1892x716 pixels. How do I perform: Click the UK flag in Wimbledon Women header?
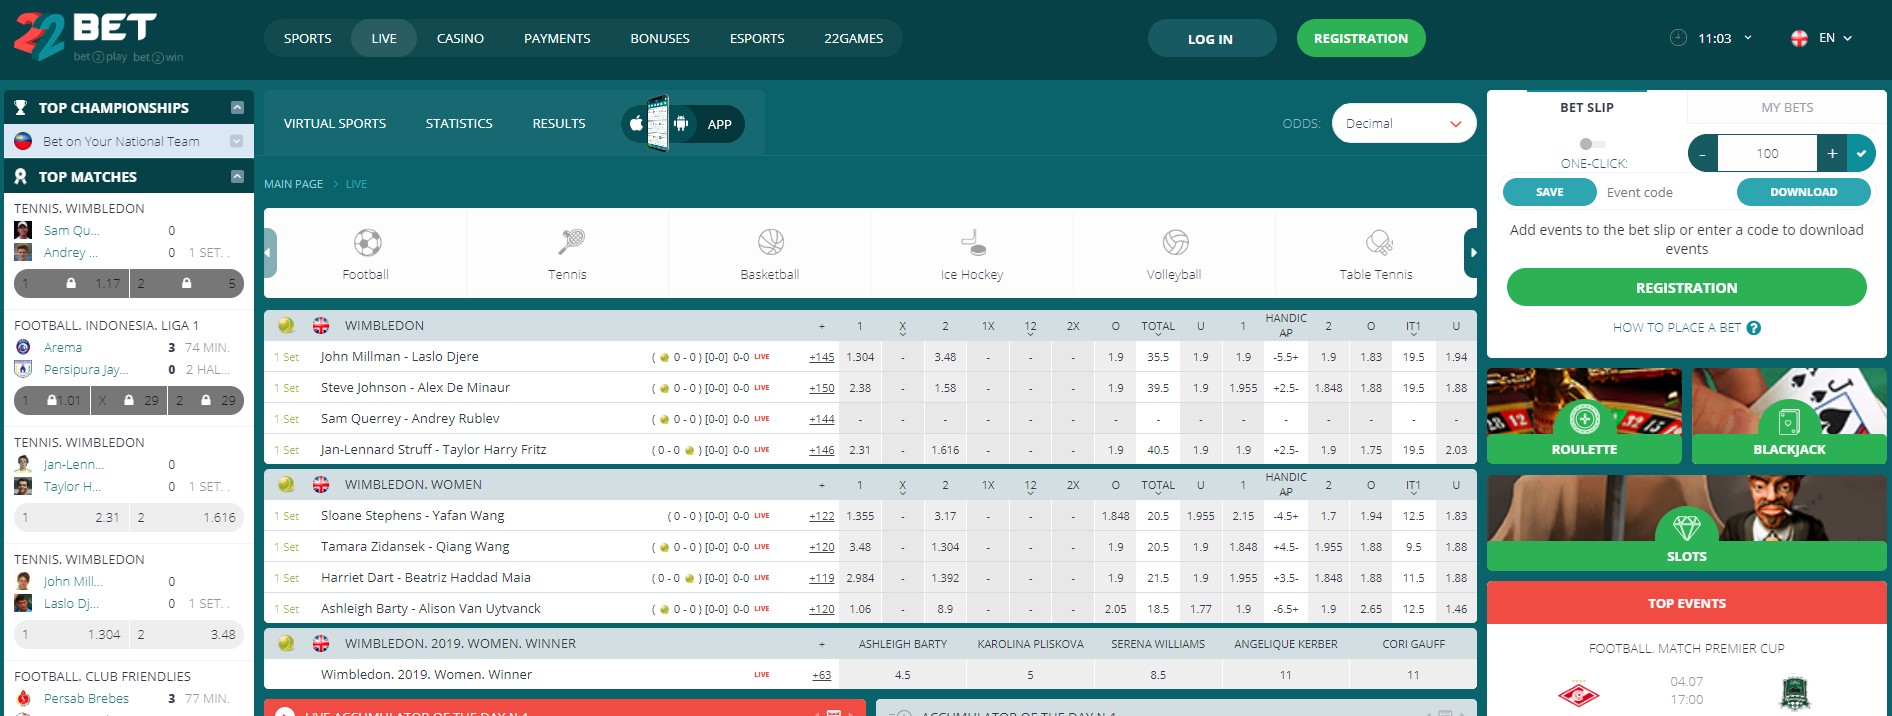point(321,484)
